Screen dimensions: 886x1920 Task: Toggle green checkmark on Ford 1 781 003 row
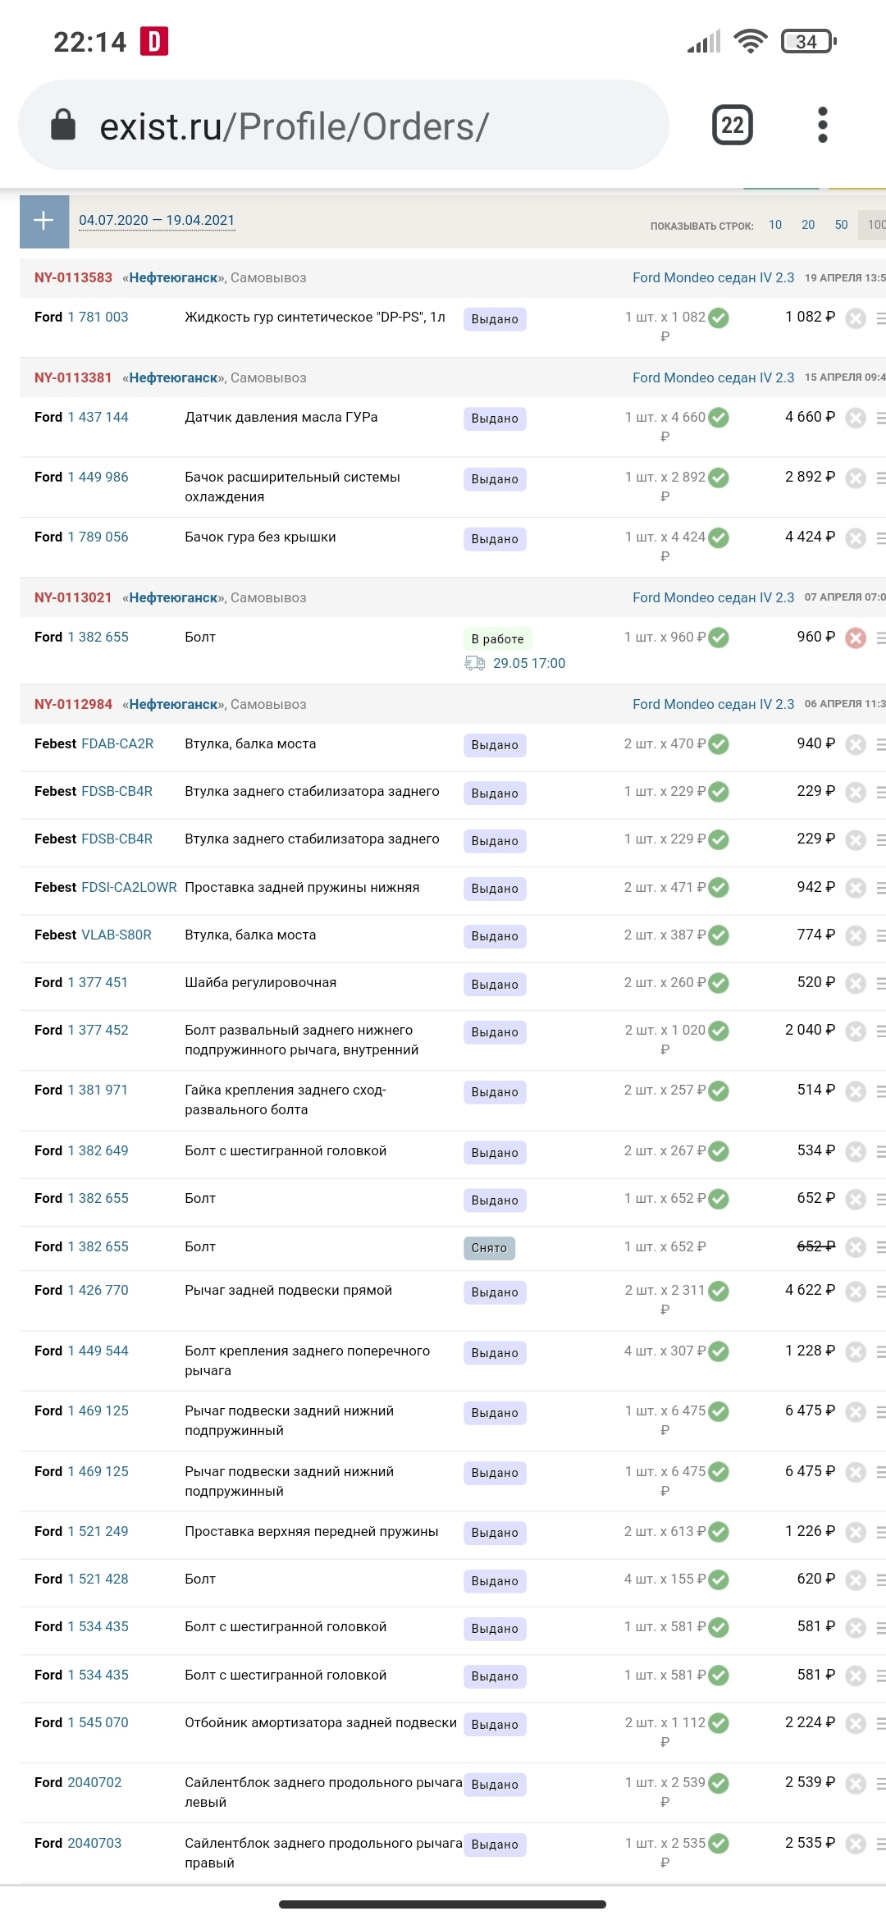[x=718, y=318]
